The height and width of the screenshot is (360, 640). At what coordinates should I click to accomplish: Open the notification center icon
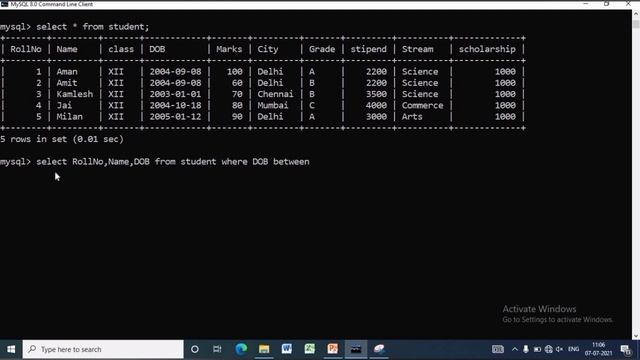pyautogui.click(x=626, y=349)
